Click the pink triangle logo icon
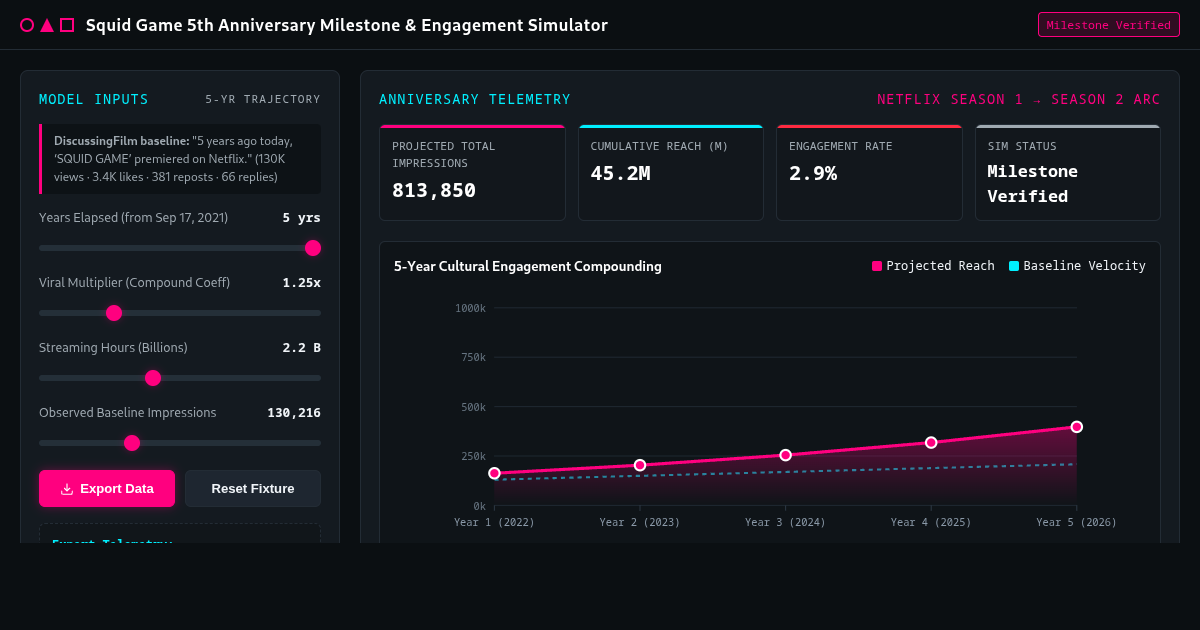1200x630 pixels. tap(47, 25)
